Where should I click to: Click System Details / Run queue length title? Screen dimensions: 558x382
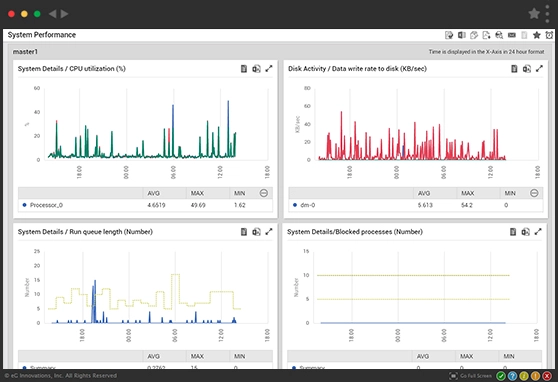tap(85, 232)
